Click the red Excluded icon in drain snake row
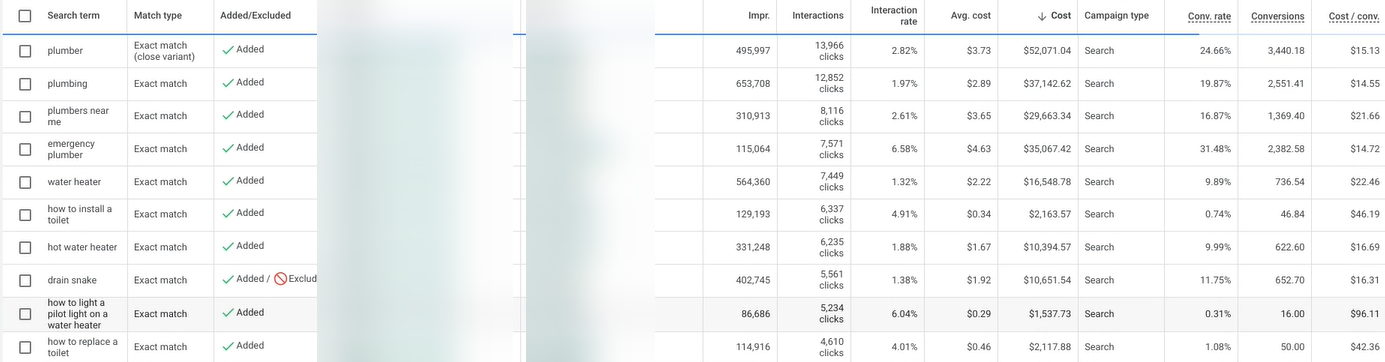Viewport: 1385px width, 362px height. [281, 279]
